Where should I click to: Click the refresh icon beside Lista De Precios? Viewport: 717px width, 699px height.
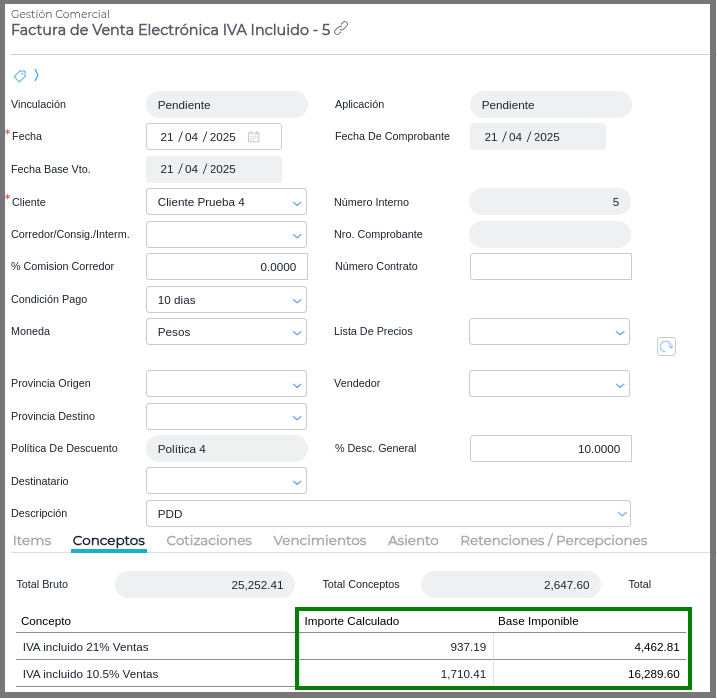tap(666, 346)
